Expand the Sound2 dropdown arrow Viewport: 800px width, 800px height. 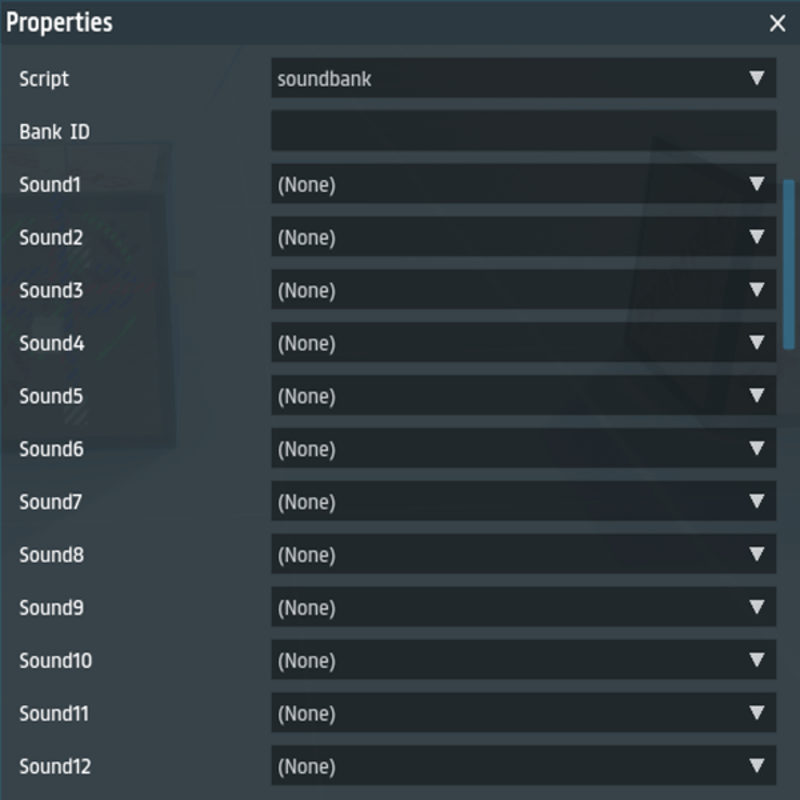tap(757, 237)
